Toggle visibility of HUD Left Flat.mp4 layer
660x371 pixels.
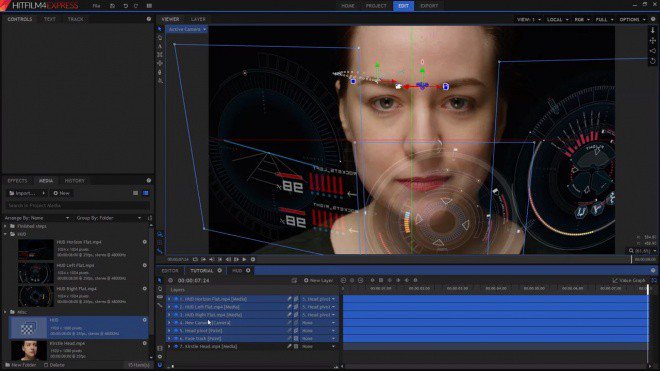(x=176, y=307)
